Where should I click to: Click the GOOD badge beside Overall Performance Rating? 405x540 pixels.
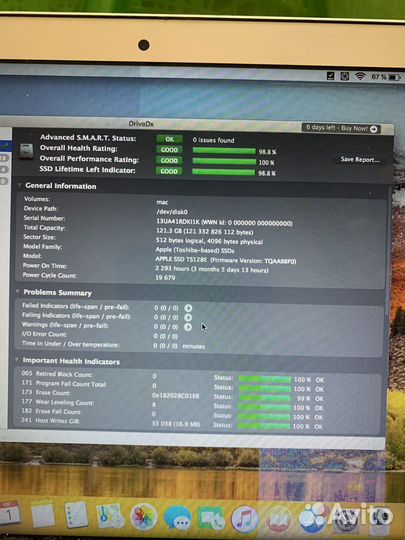pyautogui.click(x=169, y=160)
